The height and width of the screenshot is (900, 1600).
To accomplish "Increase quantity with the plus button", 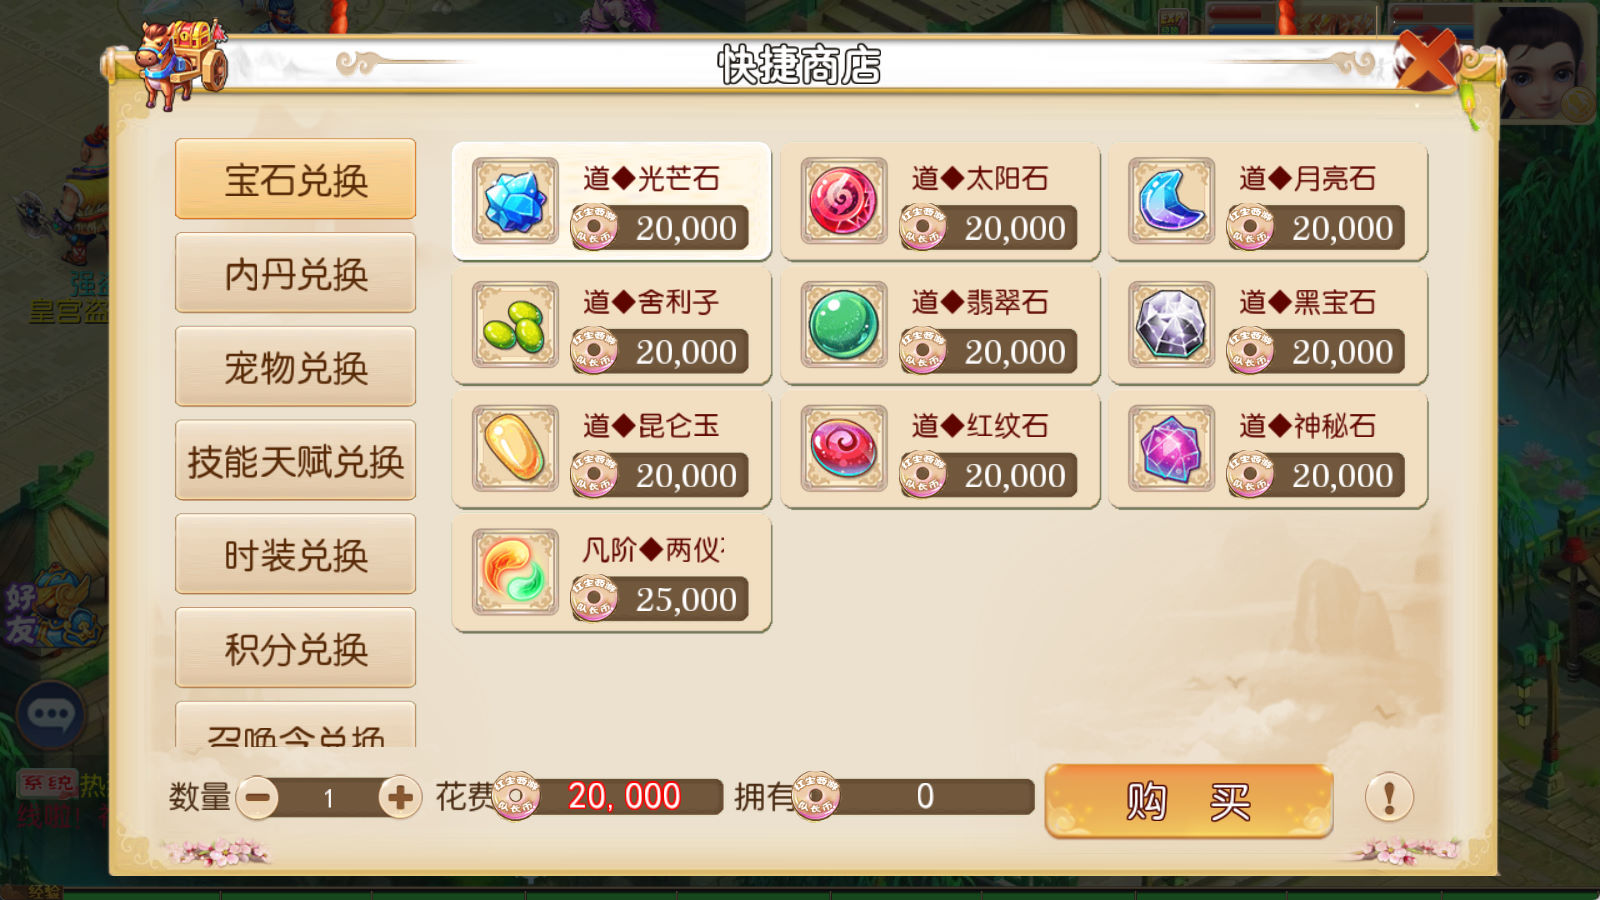I will coord(400,798).
